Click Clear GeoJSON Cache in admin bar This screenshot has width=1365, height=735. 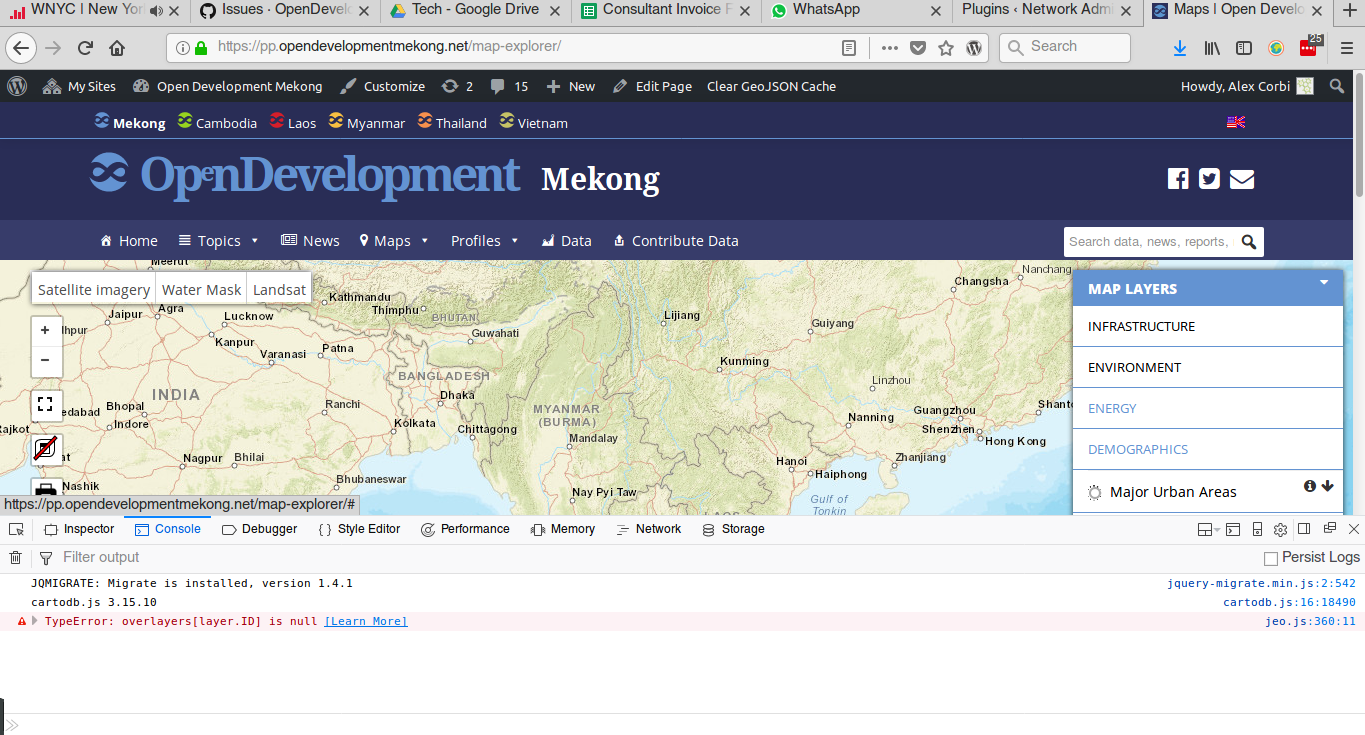(771, 86)
